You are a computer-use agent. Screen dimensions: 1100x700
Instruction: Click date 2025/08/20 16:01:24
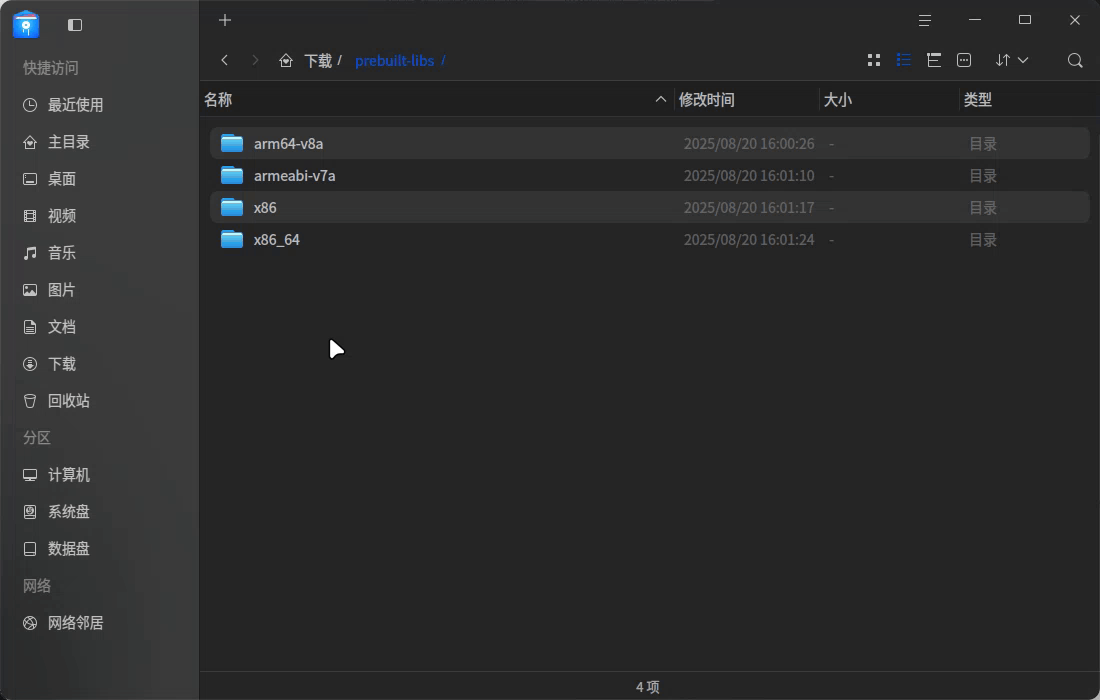pos(749,240)
